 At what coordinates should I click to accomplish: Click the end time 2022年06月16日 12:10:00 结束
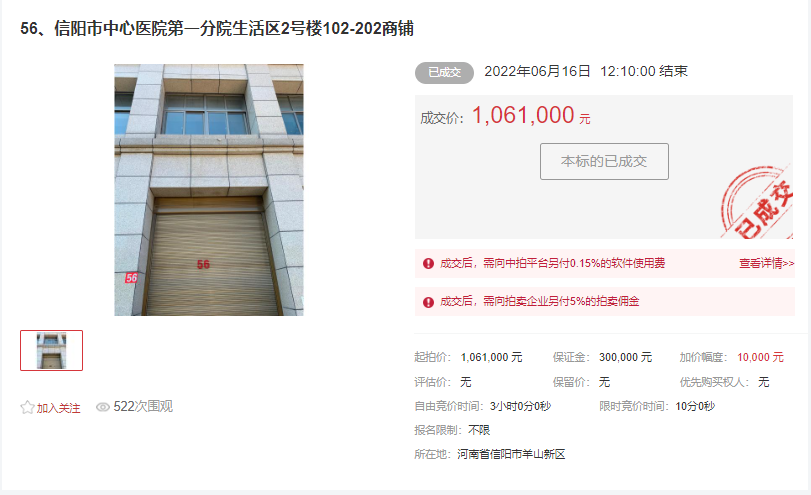tap(586, 71)
